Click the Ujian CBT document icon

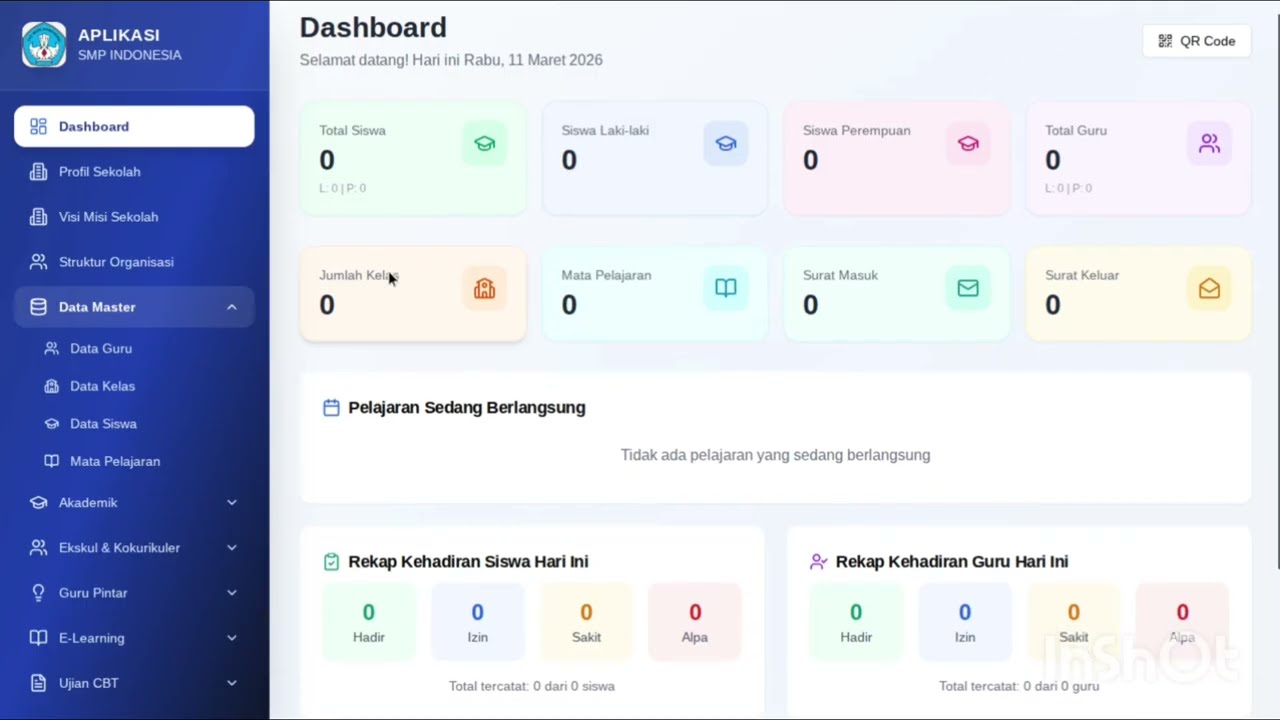click(x=39, y=683)
